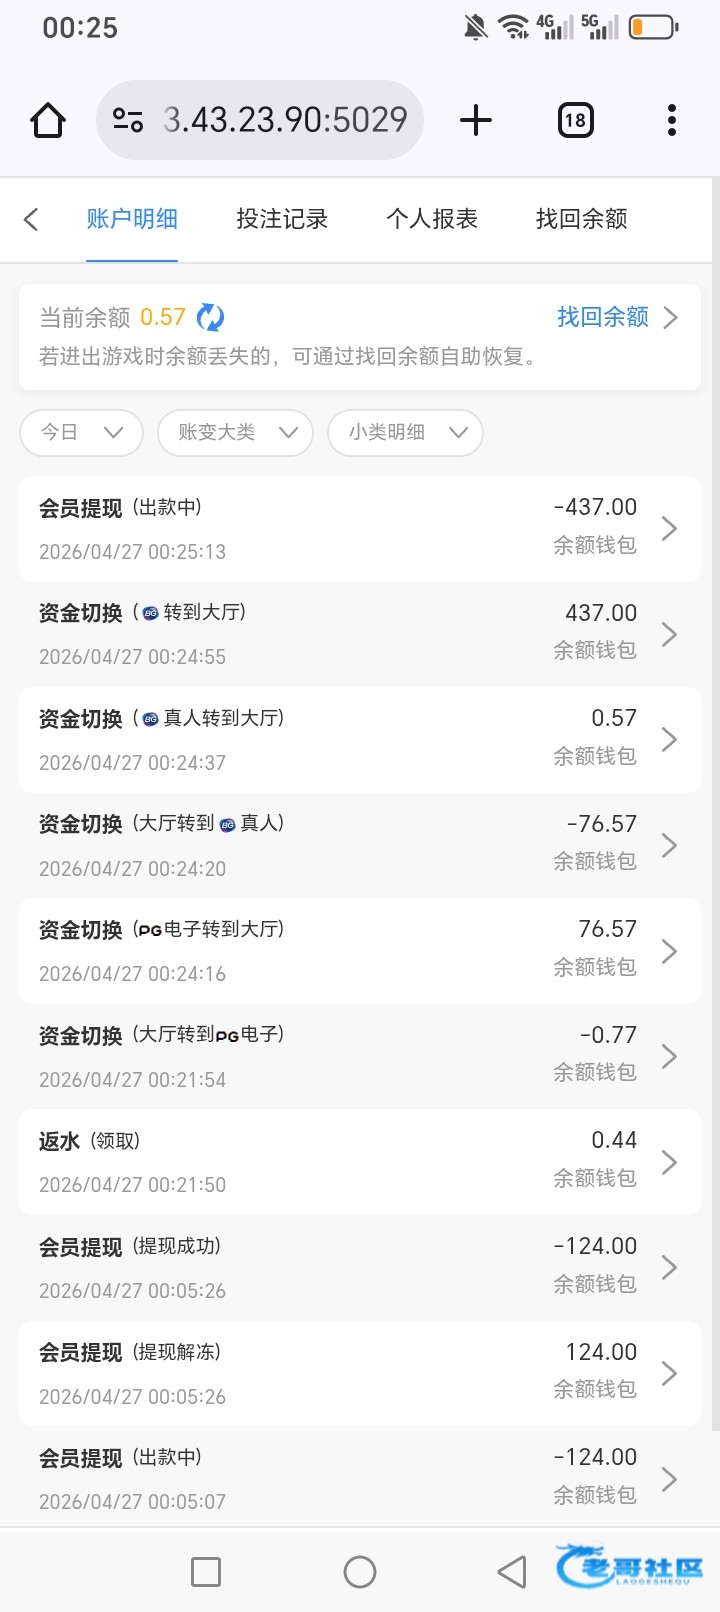Tap Android back triangle navigation button
720x1612 pixels.
pyautogui.click(x=512, y=1571)
